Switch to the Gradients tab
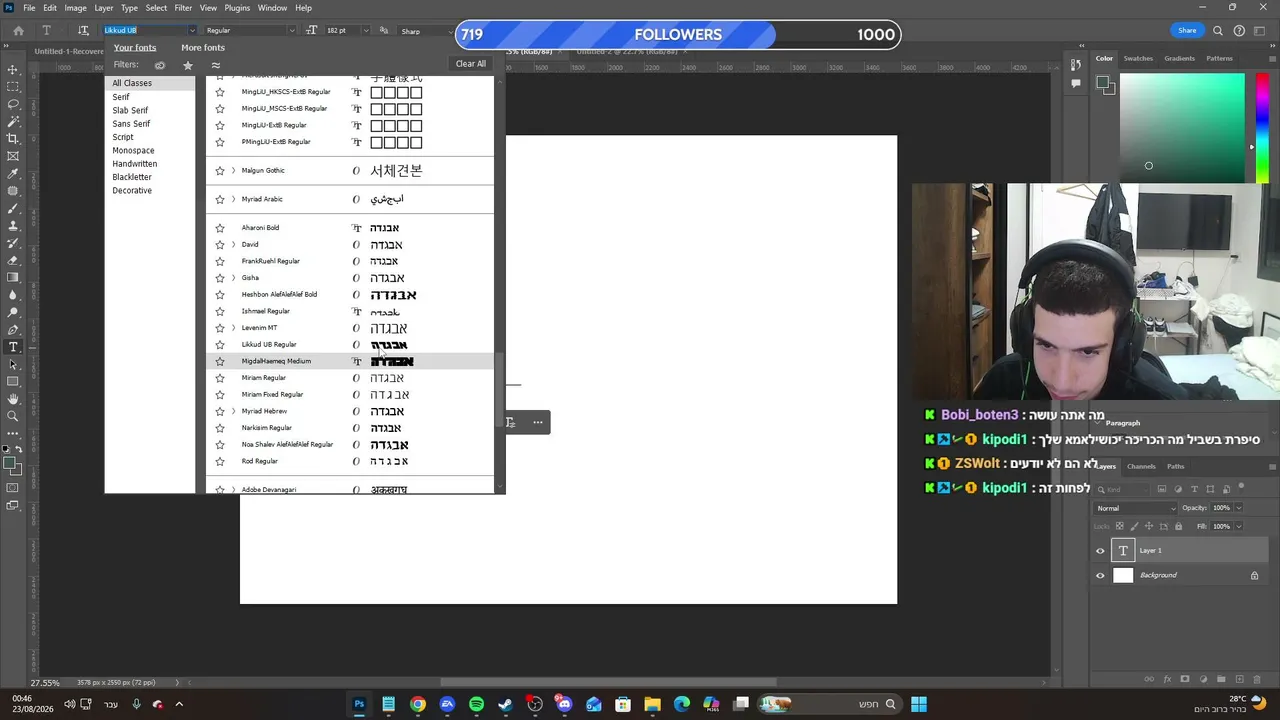 click(1179, 58)
